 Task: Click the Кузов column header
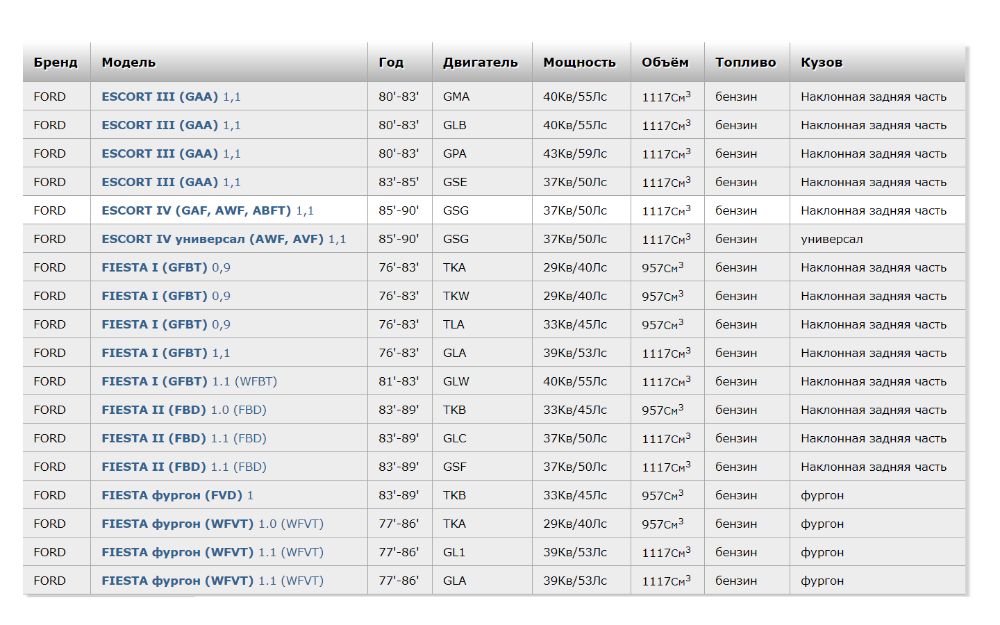(x=878, y=62)
